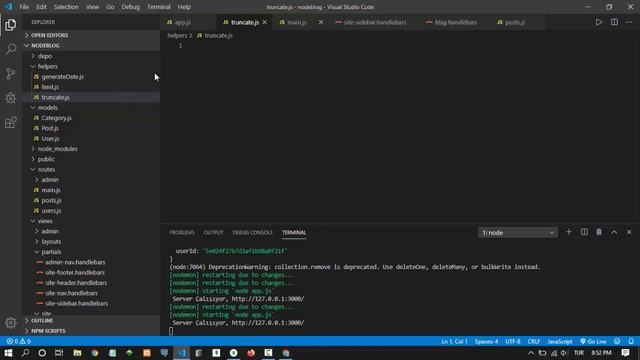Collapse the helpers folder
Screen dimensions: 640x360
point(91,66)
